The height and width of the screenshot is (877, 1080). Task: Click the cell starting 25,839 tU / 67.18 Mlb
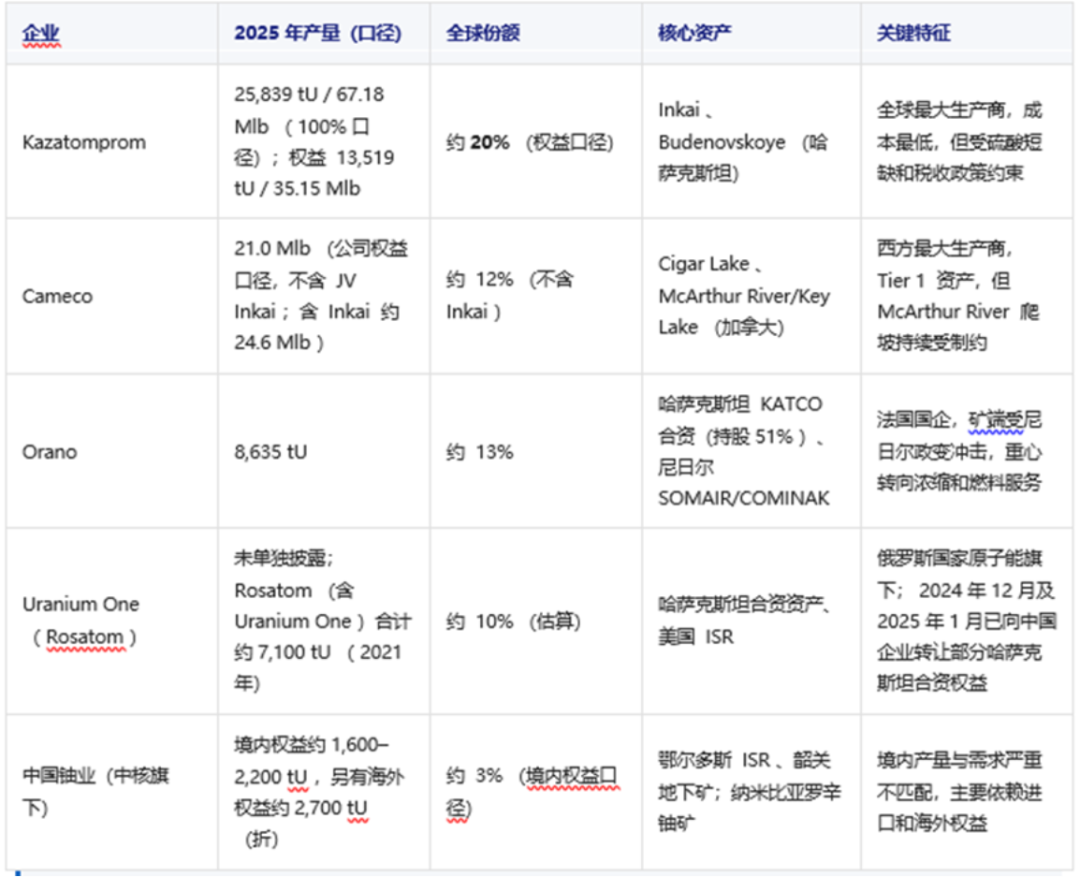pos(324,142)
